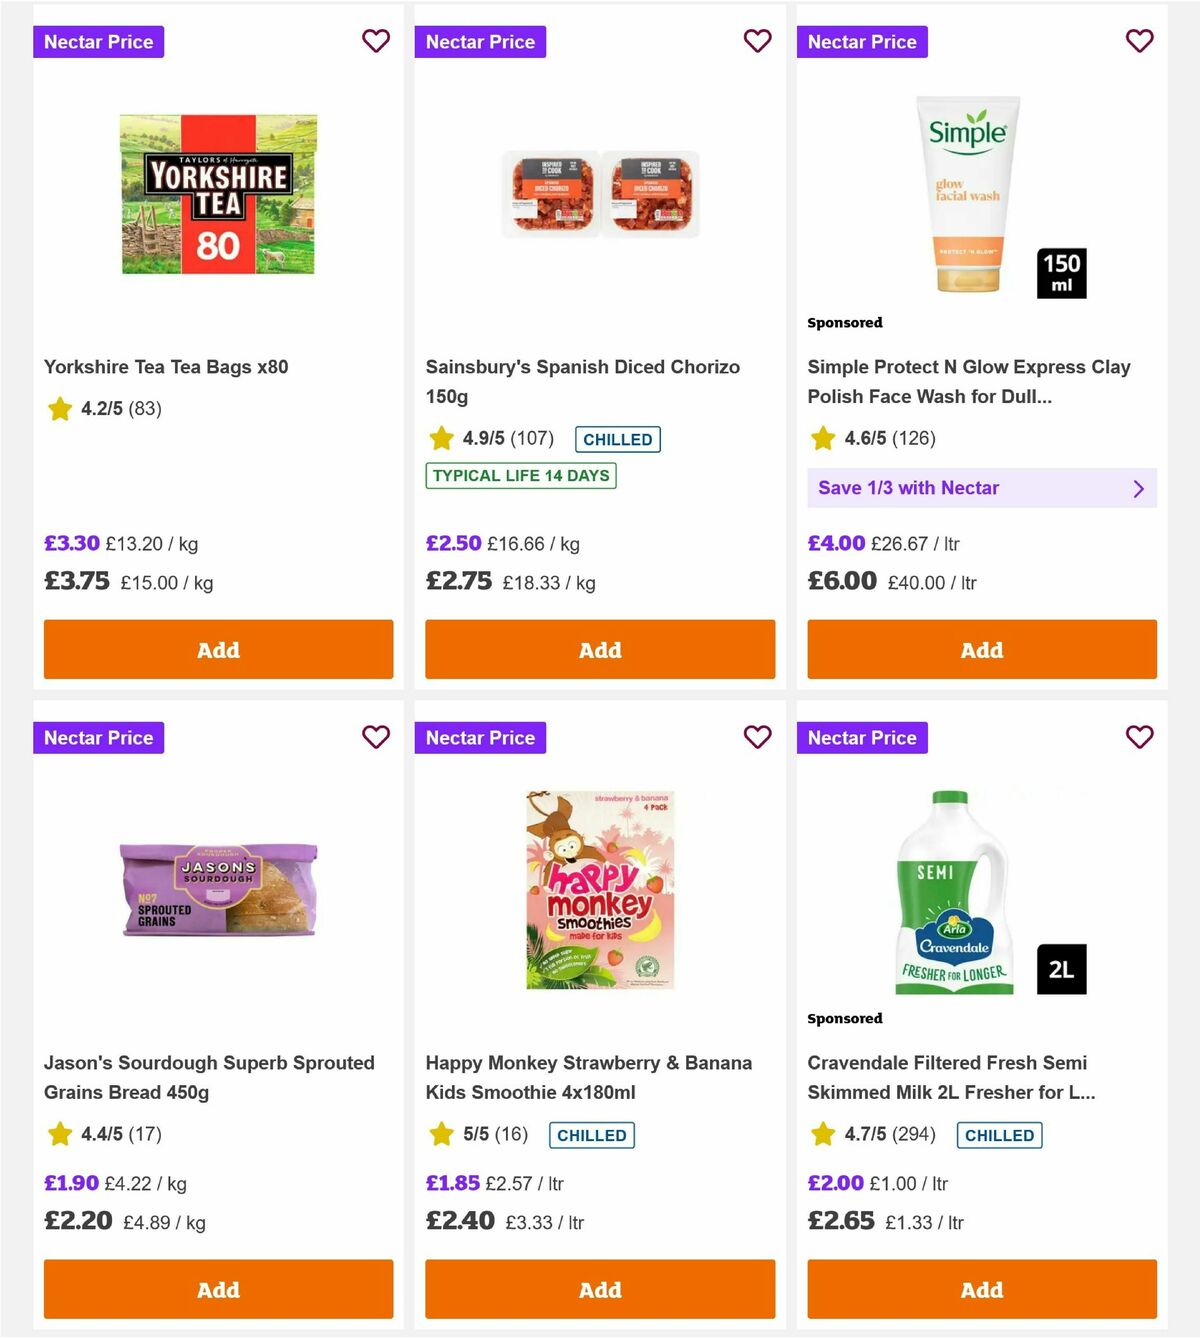This screenshot has height=1339, width=1200.
Task: Click the star icon on Jason's Sourdough bread
Action: click(59, 1134)
